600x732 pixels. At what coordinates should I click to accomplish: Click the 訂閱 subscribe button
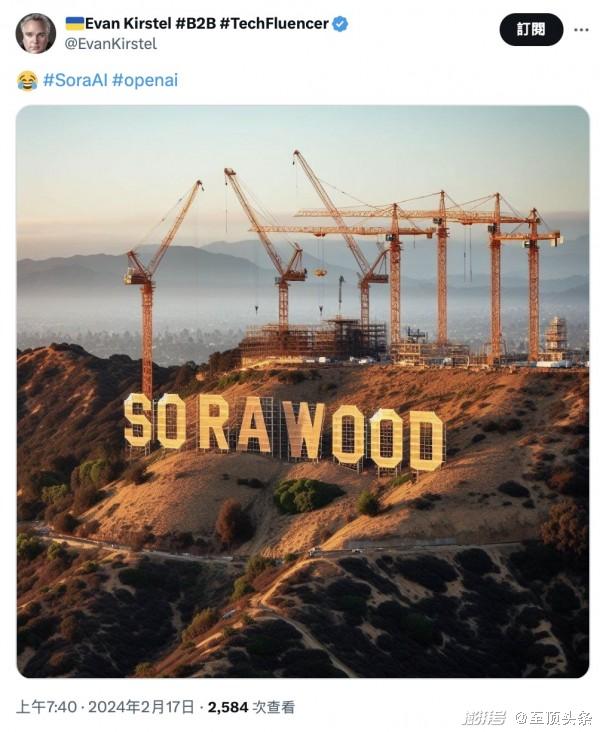point(531,30)
